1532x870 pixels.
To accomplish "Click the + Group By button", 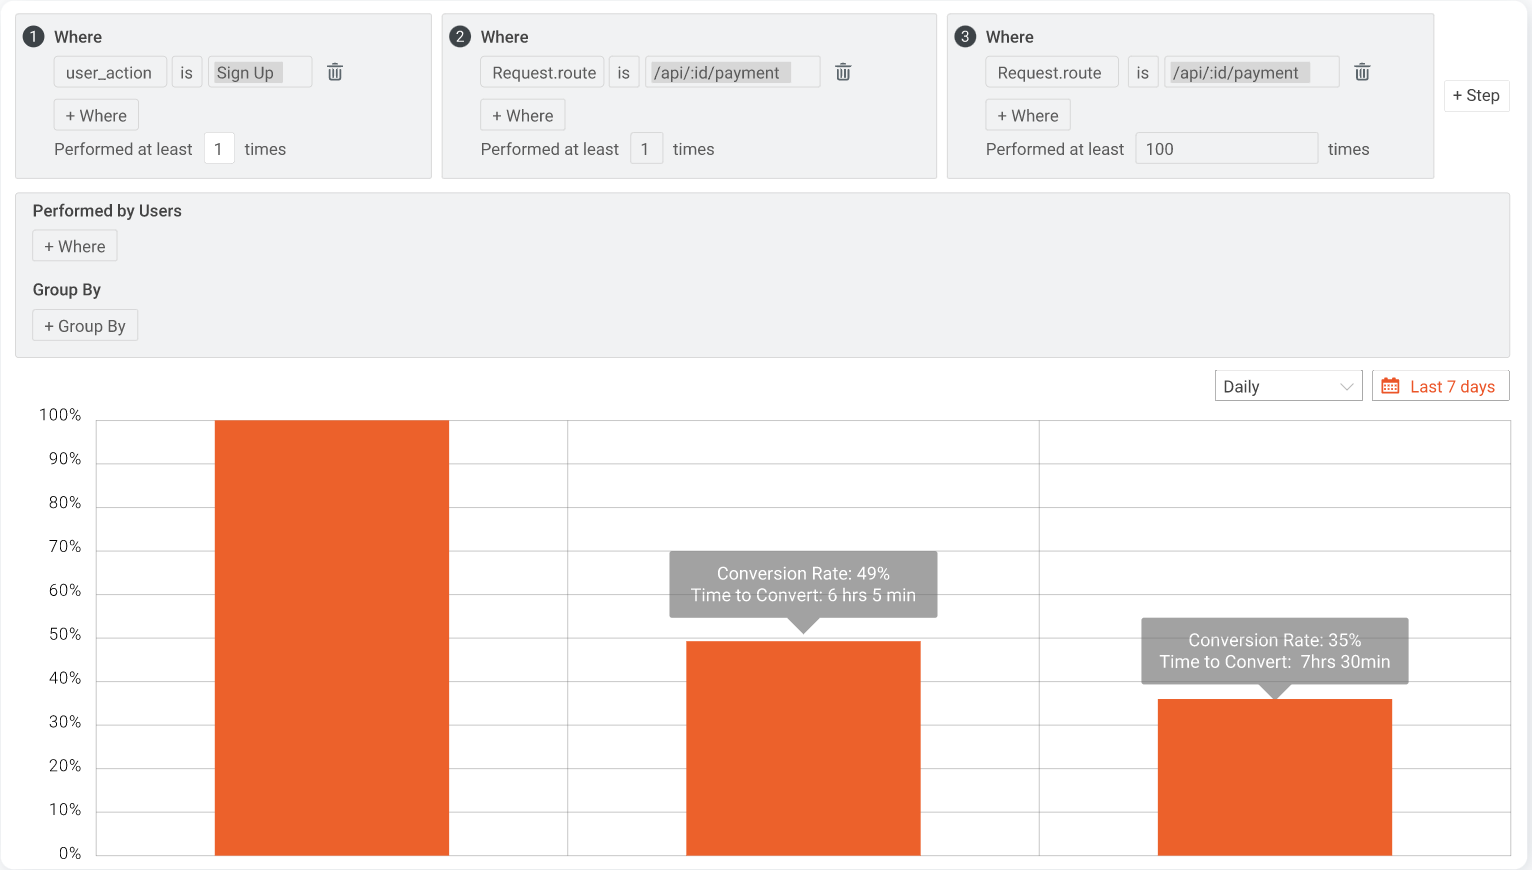I will pos(84,324).
